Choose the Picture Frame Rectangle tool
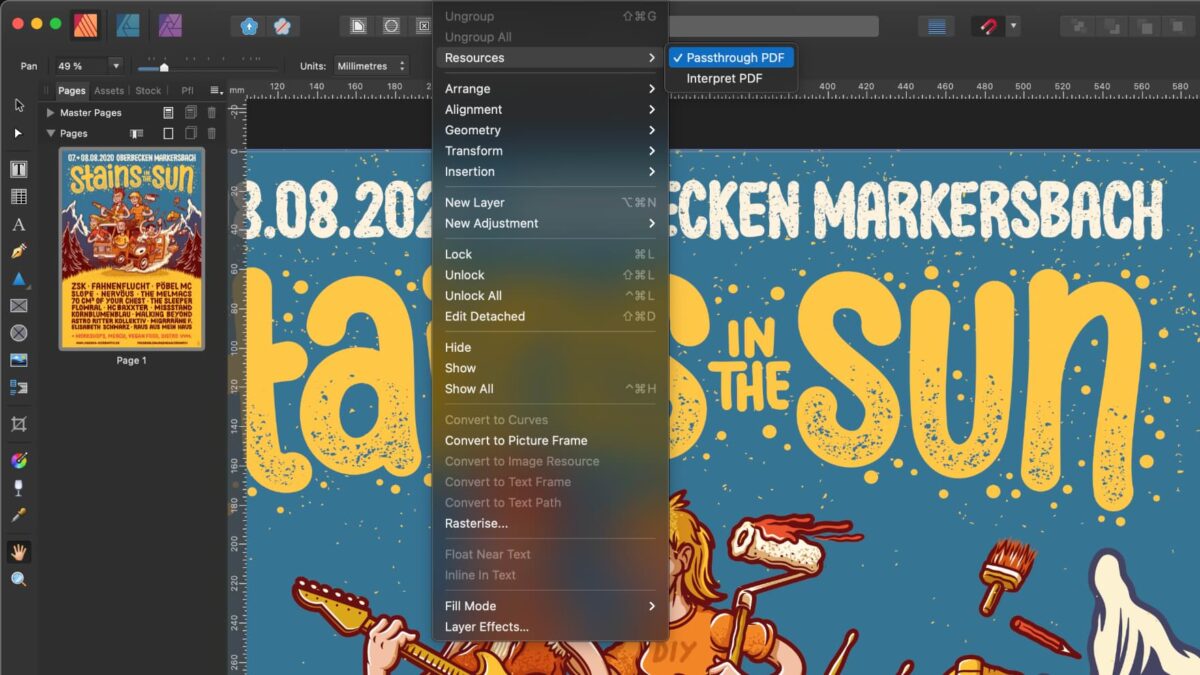 [19, 306]
